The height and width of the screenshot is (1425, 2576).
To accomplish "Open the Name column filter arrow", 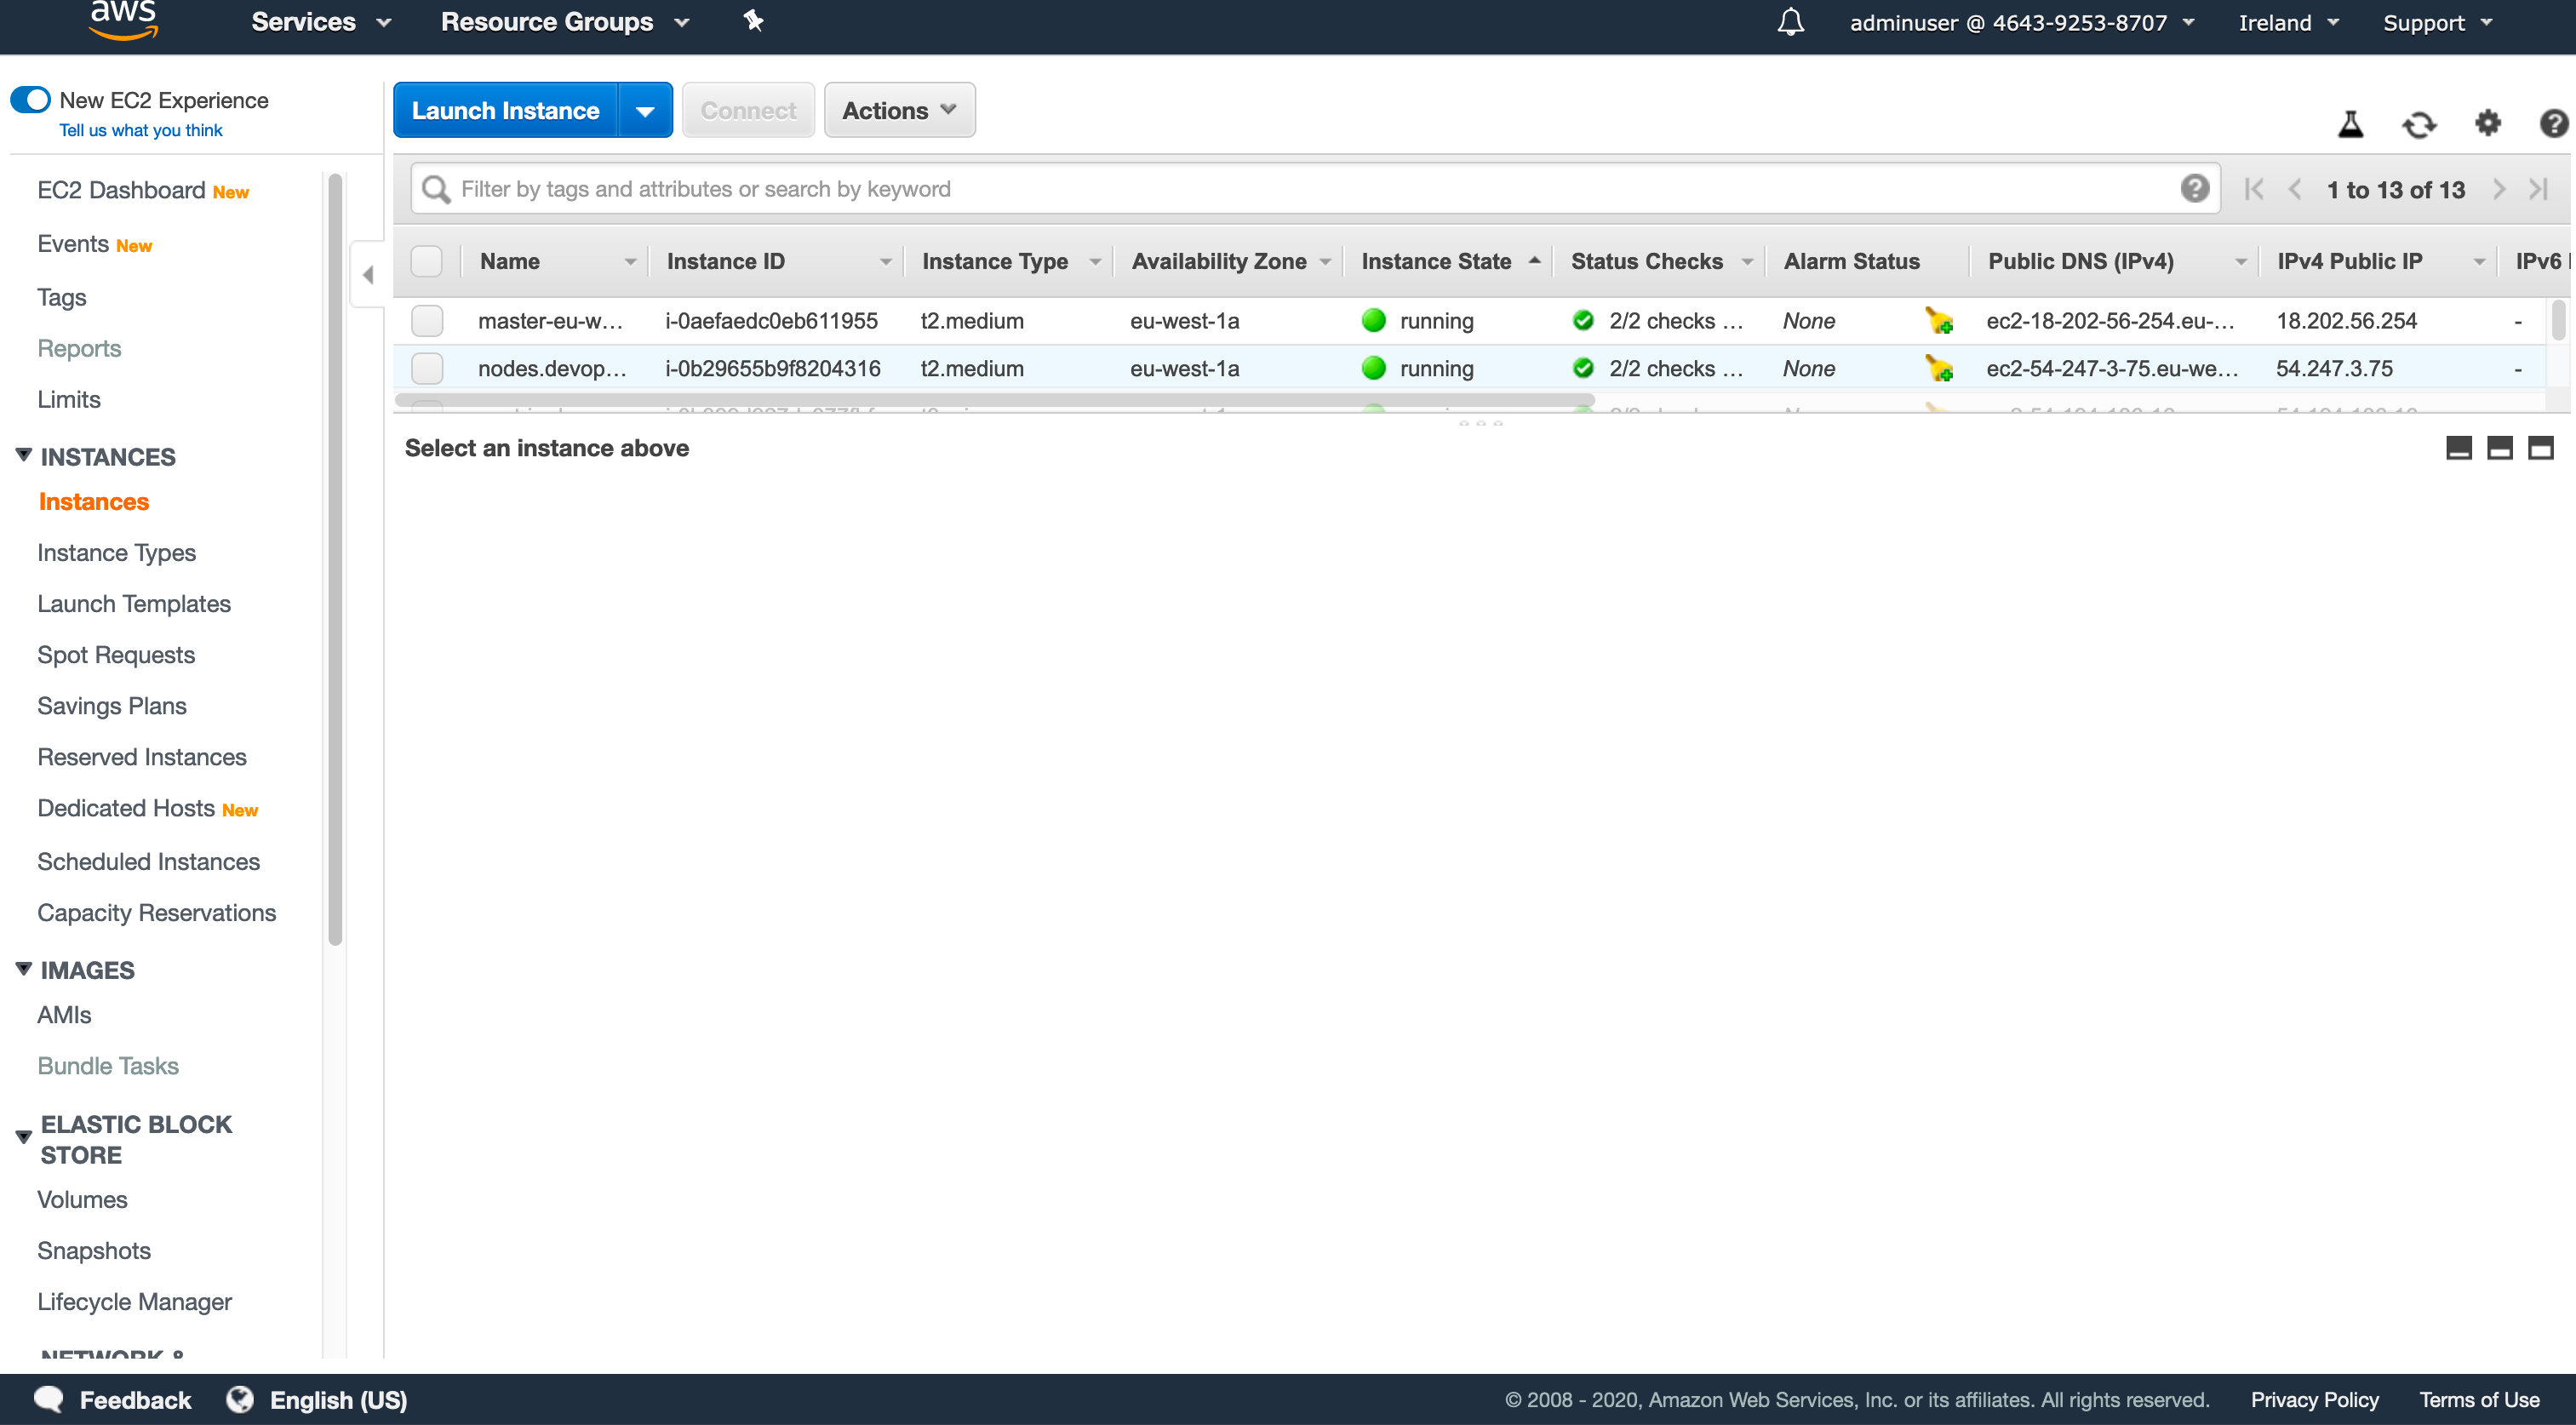I will [x=630, y=262].
